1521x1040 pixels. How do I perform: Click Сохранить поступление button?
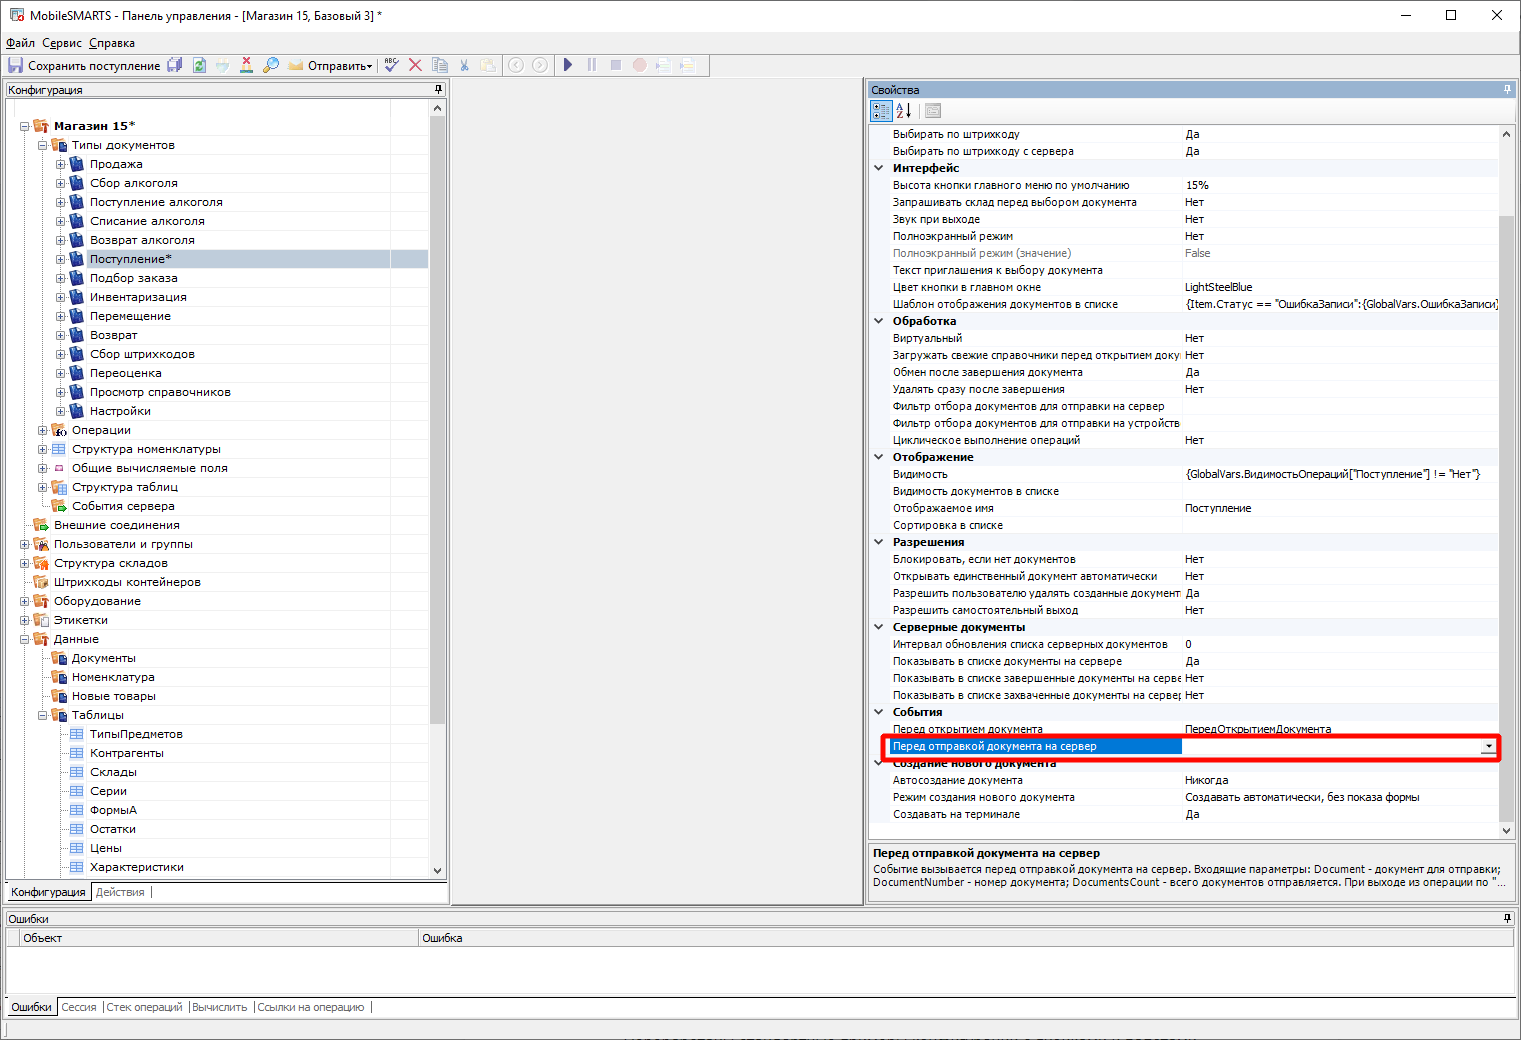(x=84, y=65)
